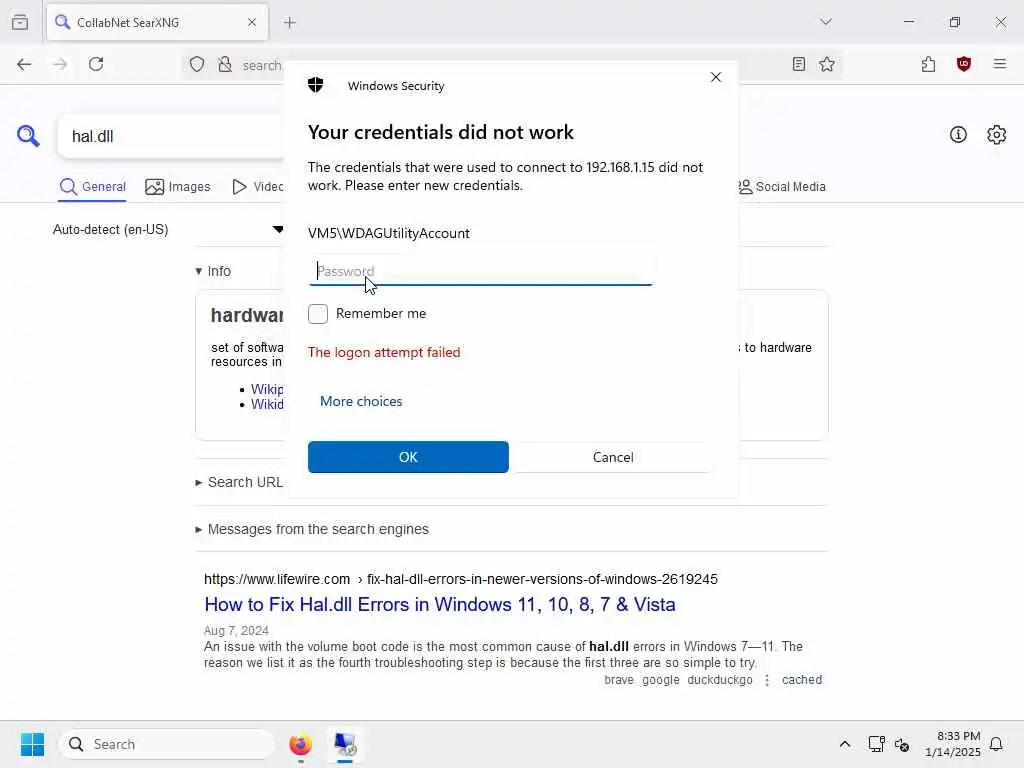The image size is (1024, 768).
Task: Click the hal.dll search box
Action: 171,136
